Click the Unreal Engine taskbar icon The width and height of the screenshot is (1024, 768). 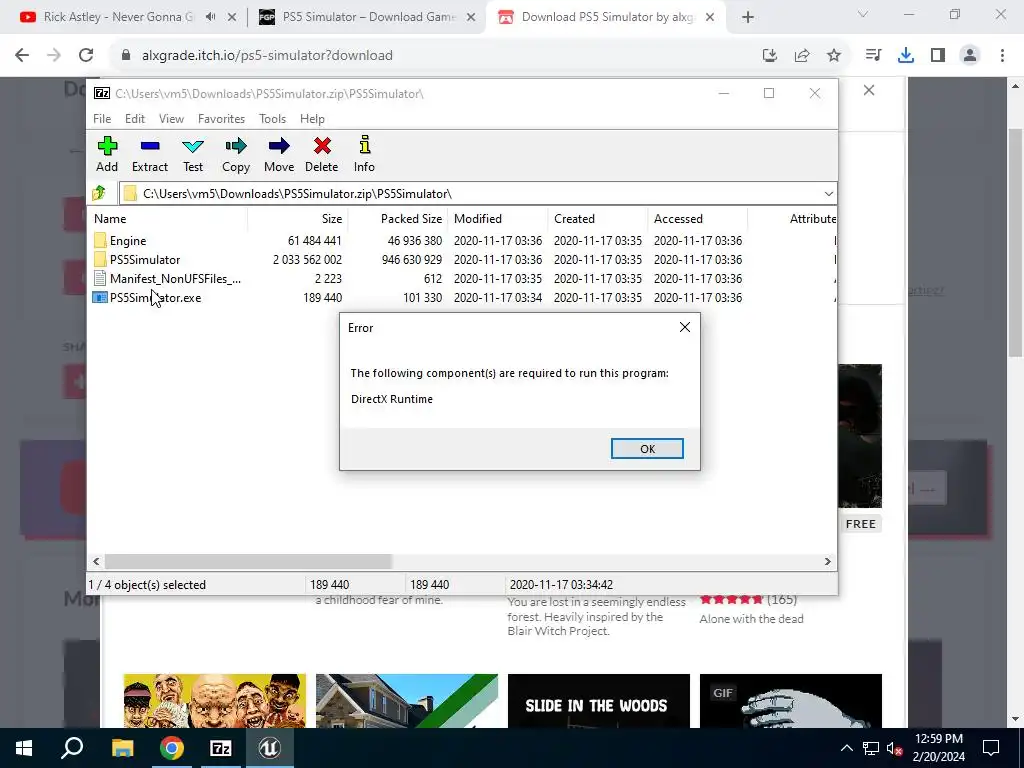(x=269, y=748)
